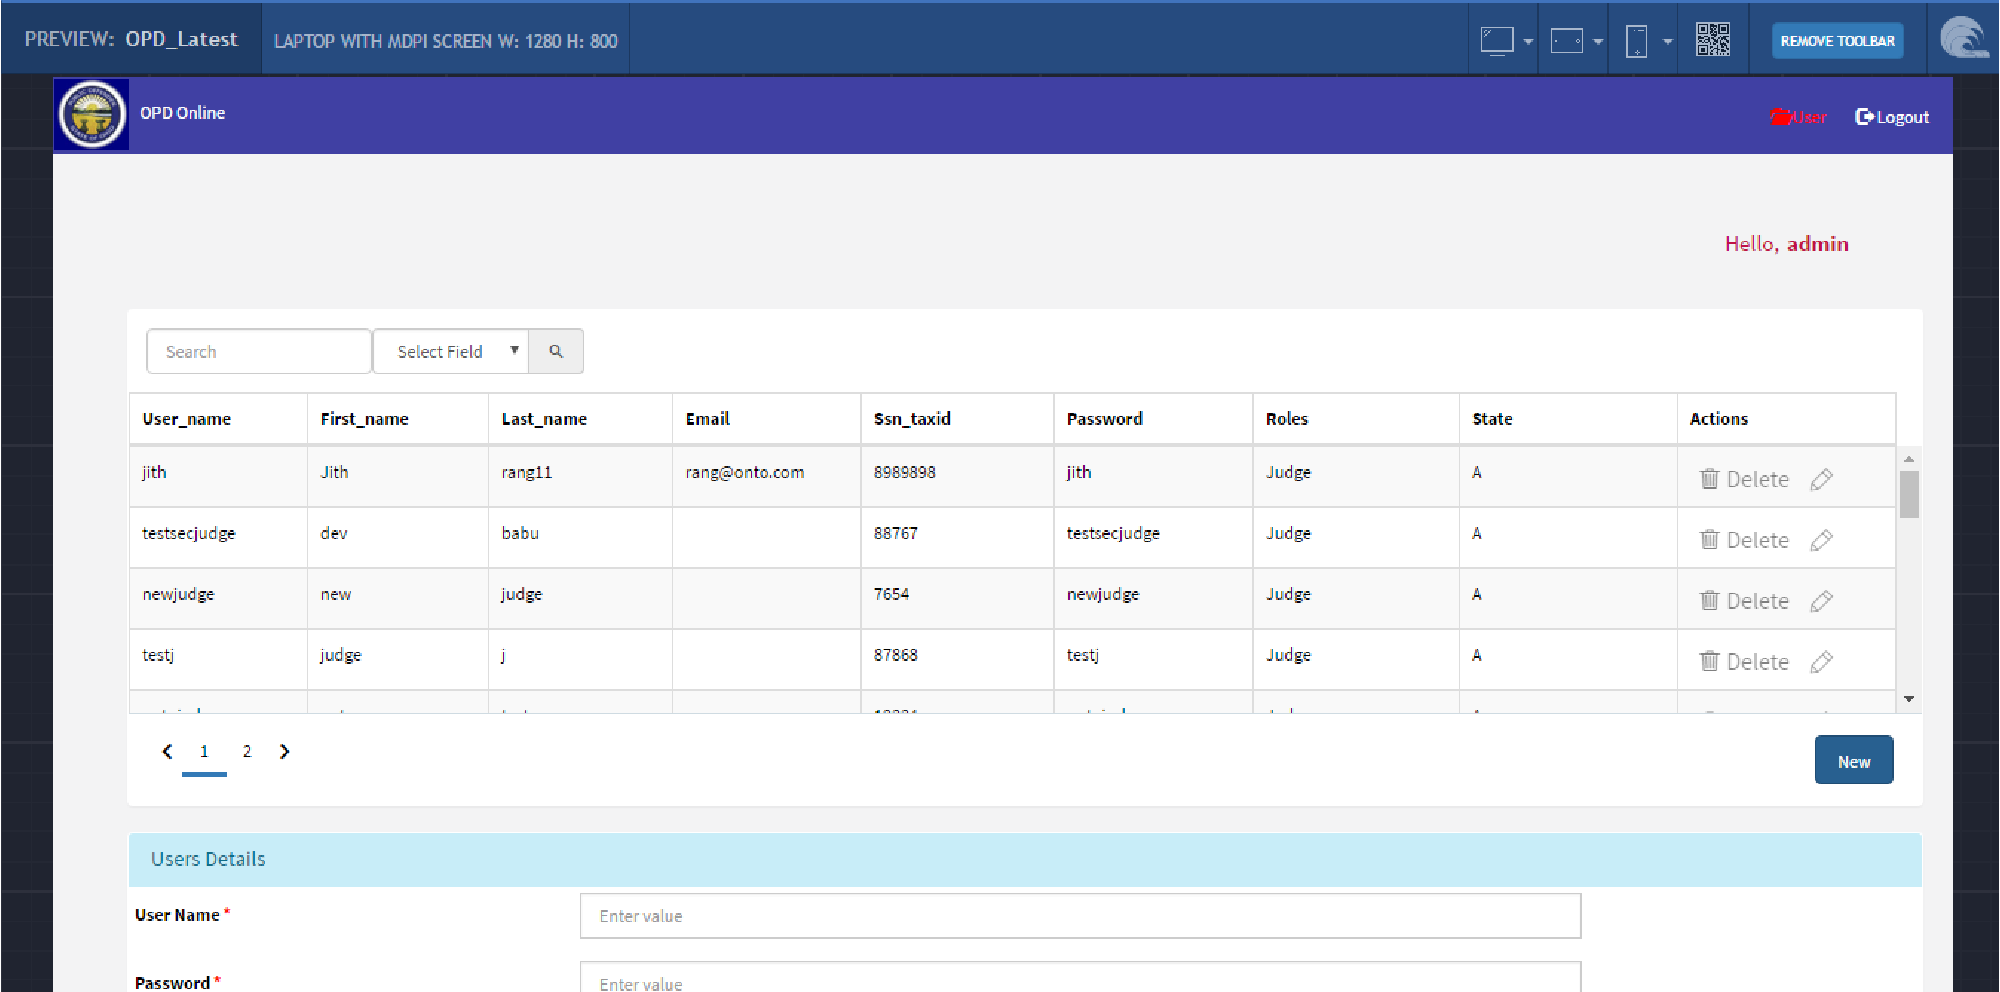Click the next page chevron arrow
Viewport: 2000px width, 992px height.
coord(285,752)
